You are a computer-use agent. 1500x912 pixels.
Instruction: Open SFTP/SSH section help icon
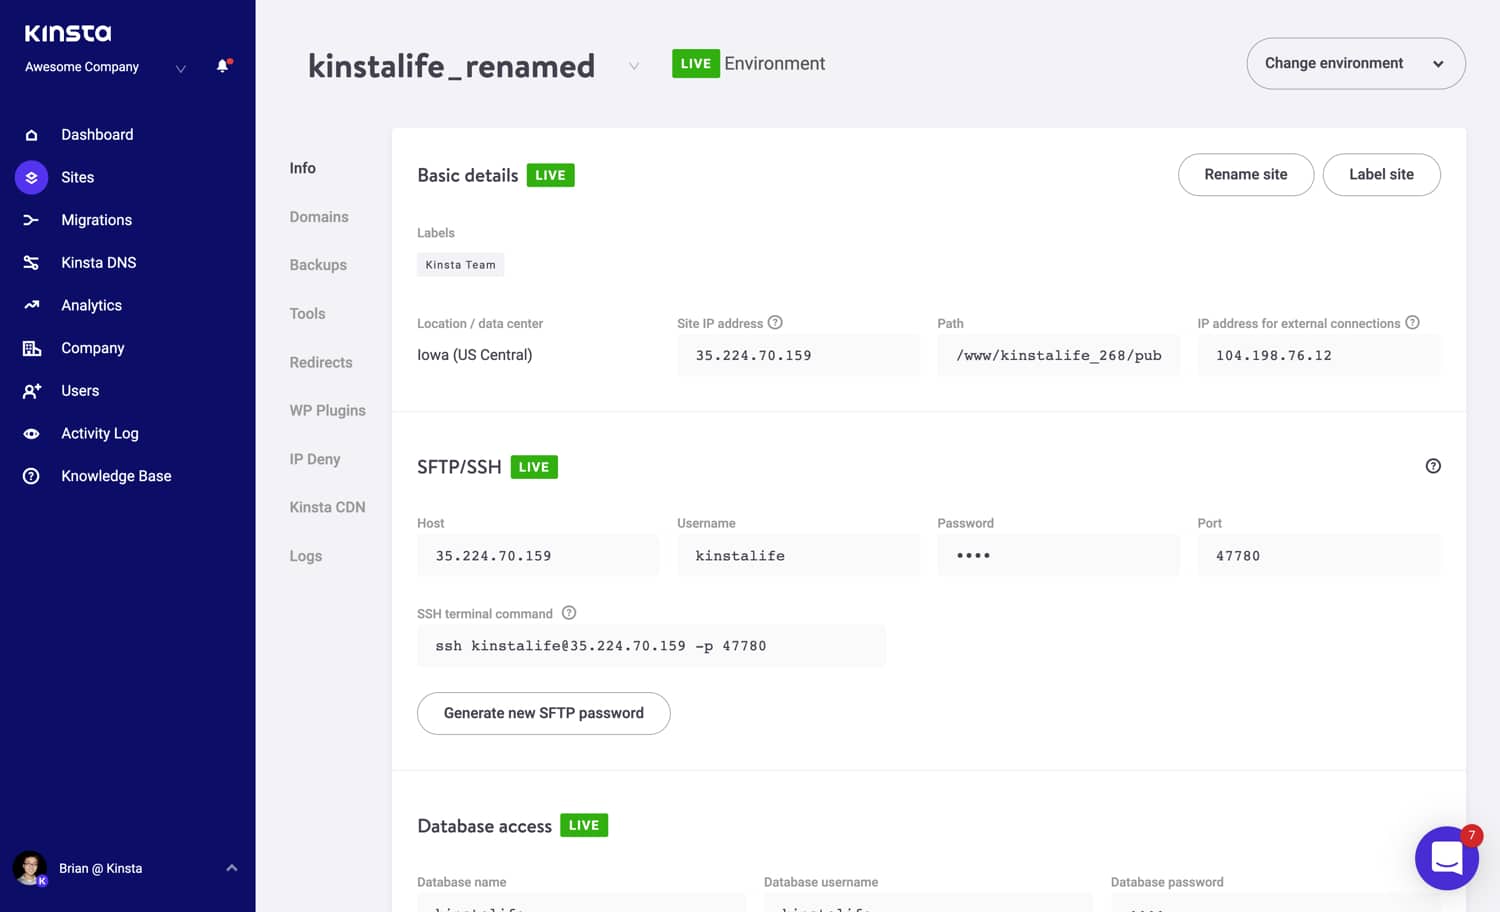coord(1433,466)
